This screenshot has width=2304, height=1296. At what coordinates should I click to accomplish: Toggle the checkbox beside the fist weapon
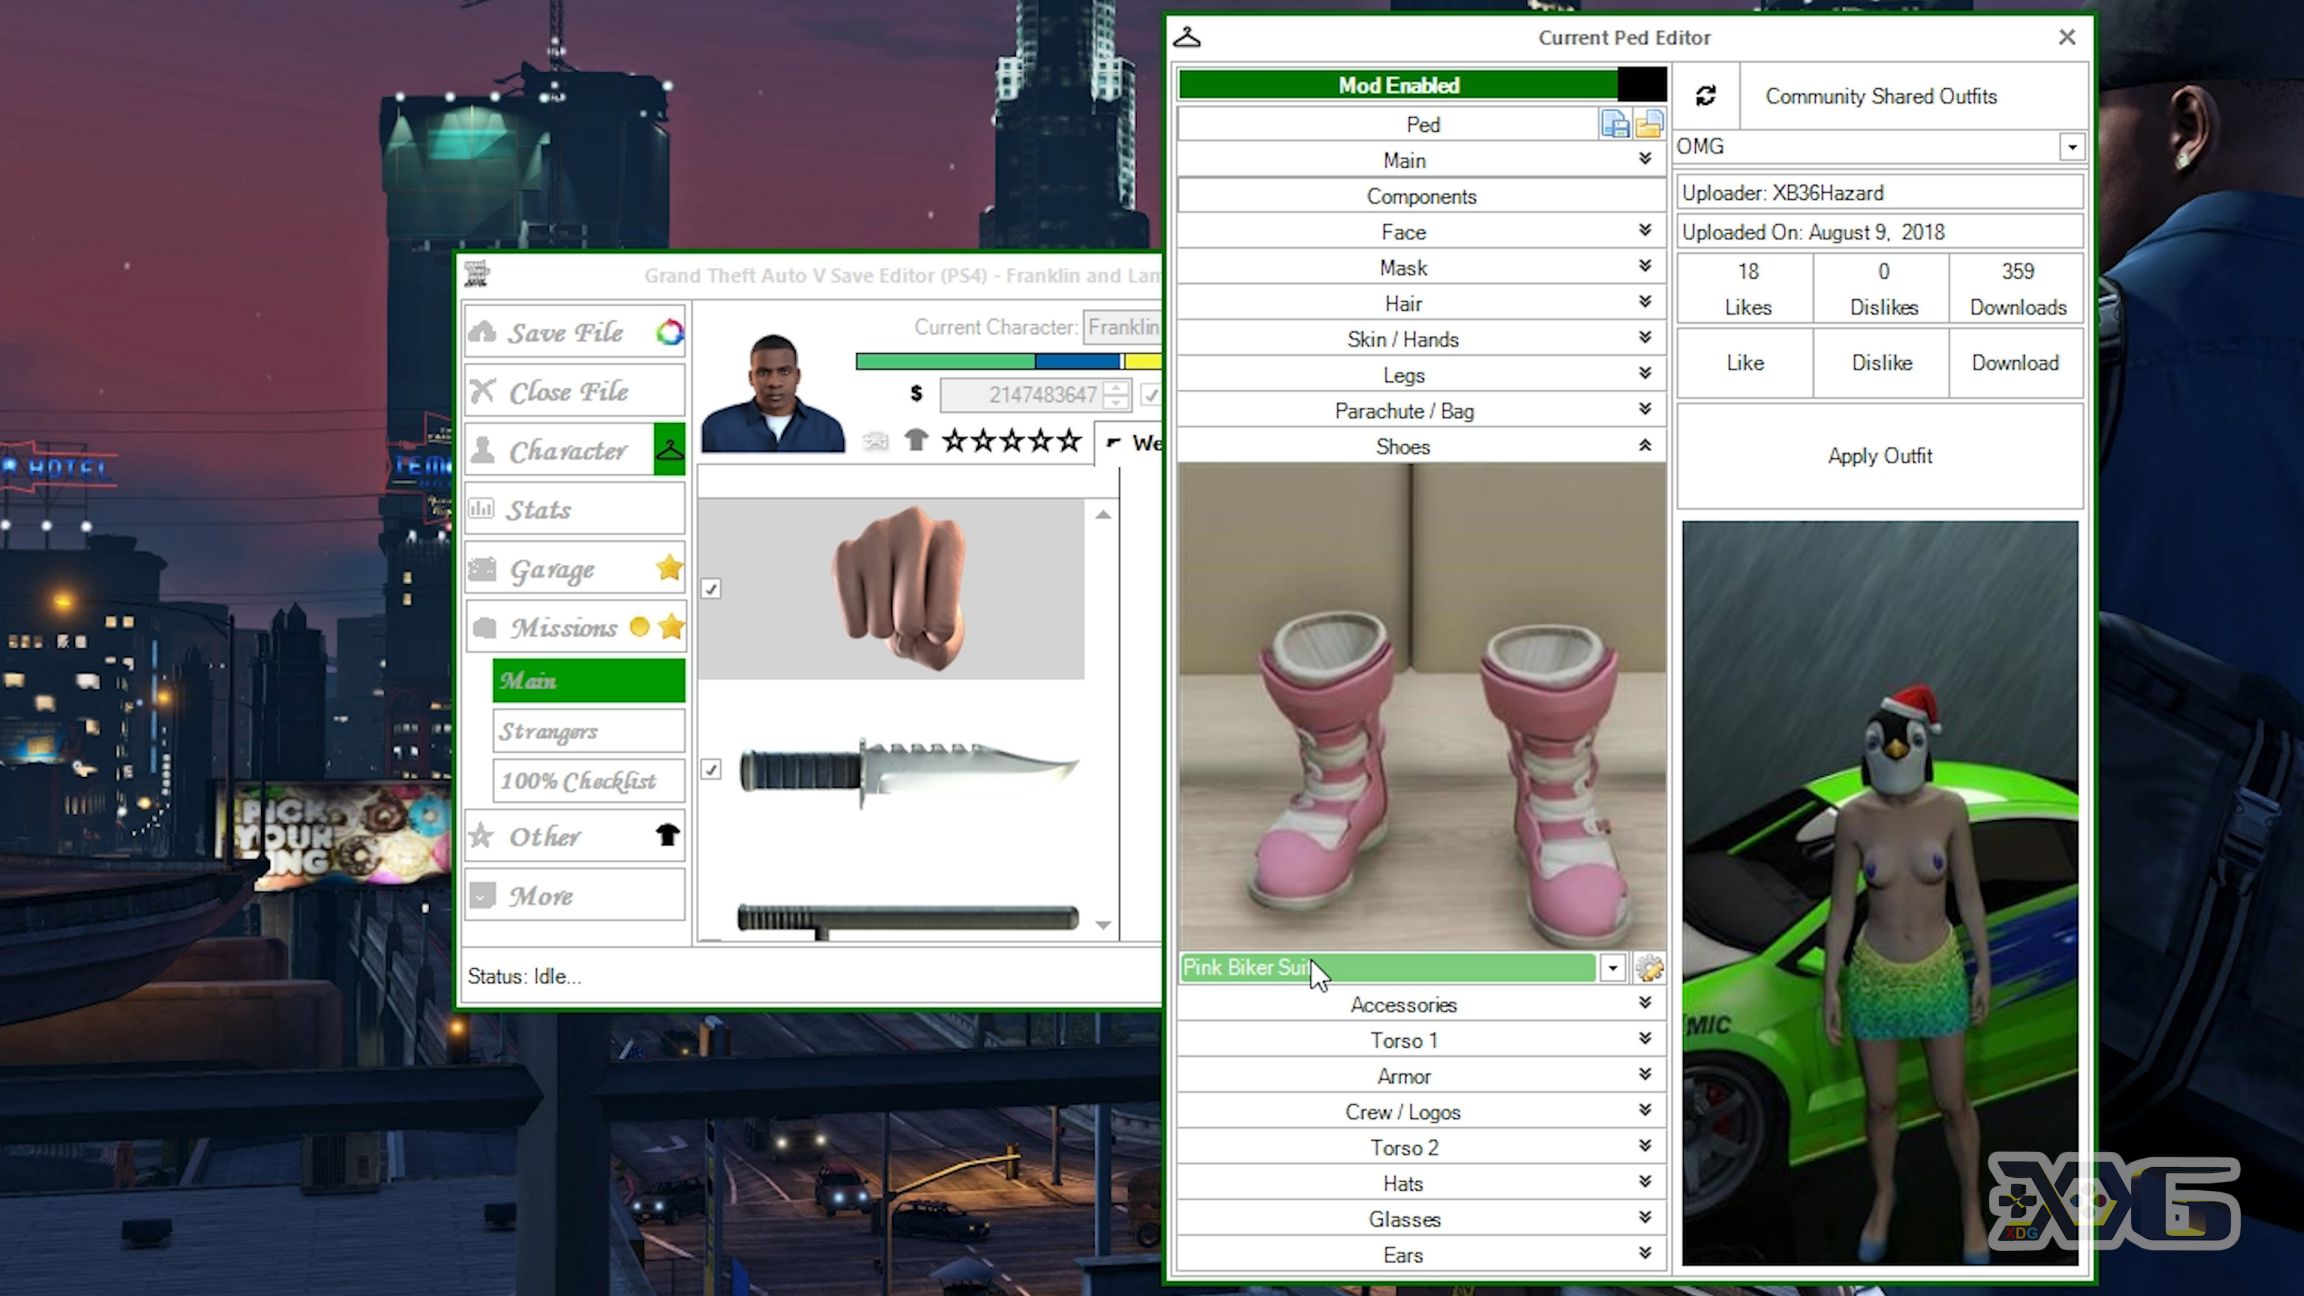tap(711, 589)
